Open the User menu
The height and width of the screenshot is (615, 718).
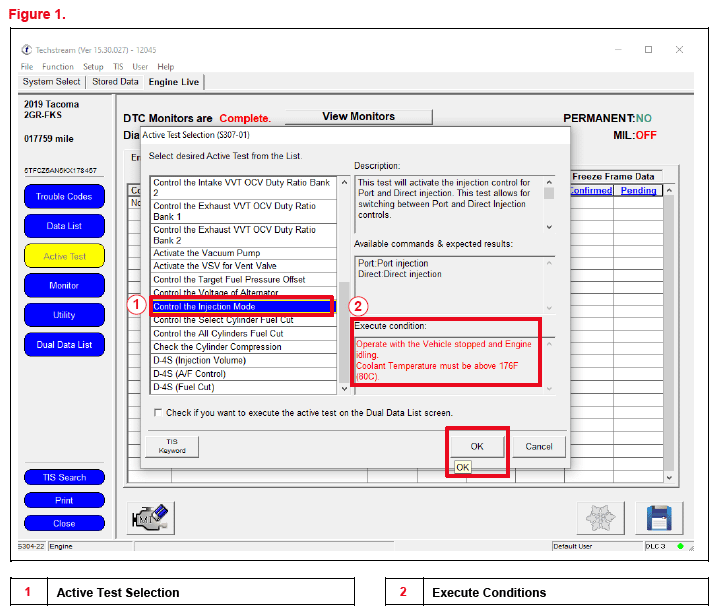pyautogui.click(x=140, y=67)
